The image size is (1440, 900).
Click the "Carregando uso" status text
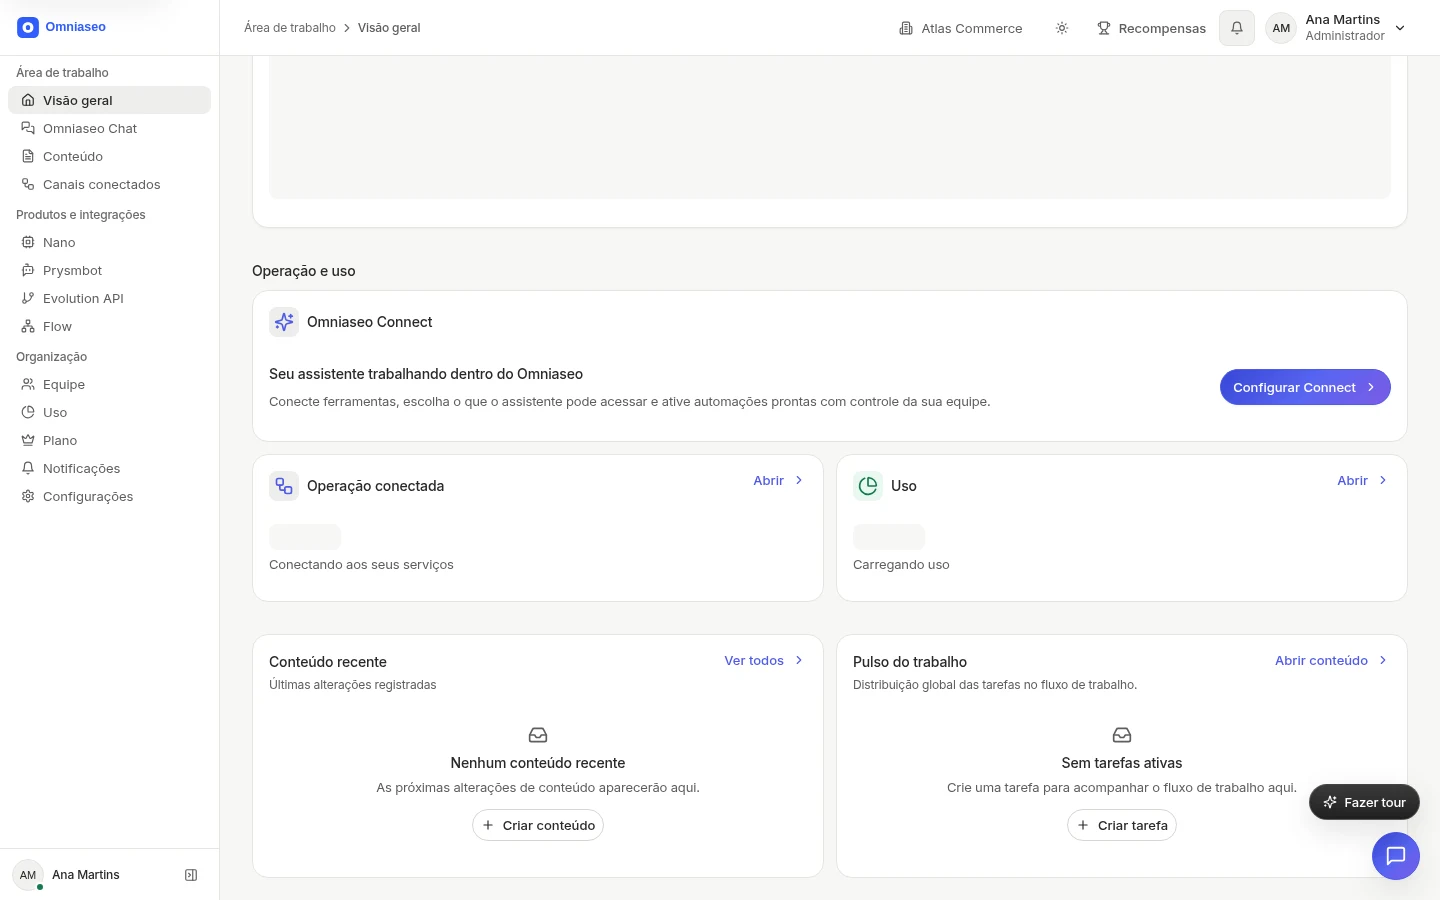pyautogui.click(x=901, y=565)
